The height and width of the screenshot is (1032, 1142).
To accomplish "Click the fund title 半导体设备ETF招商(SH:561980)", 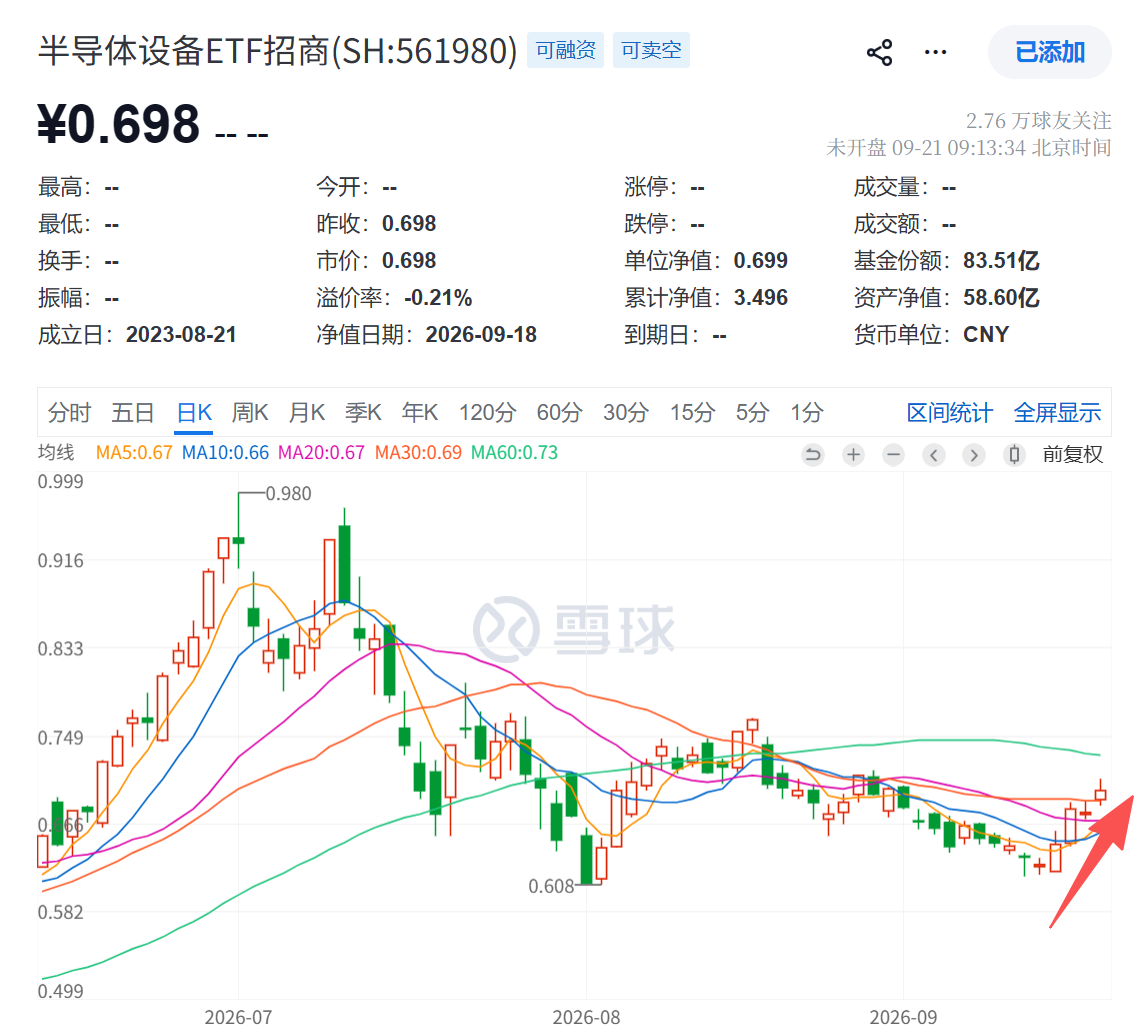I will [277, 51].
